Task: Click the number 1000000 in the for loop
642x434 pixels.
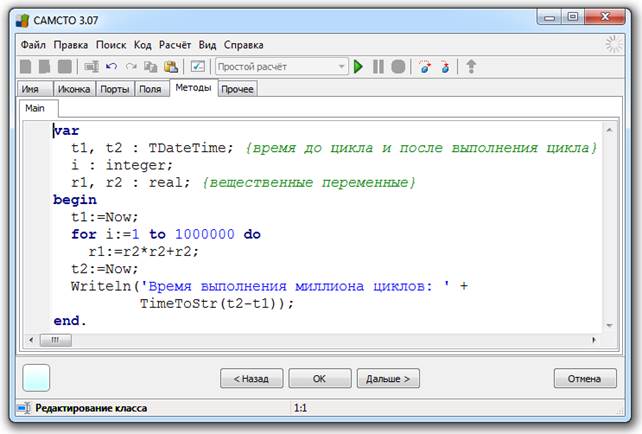Action: [x=205, y=234]
